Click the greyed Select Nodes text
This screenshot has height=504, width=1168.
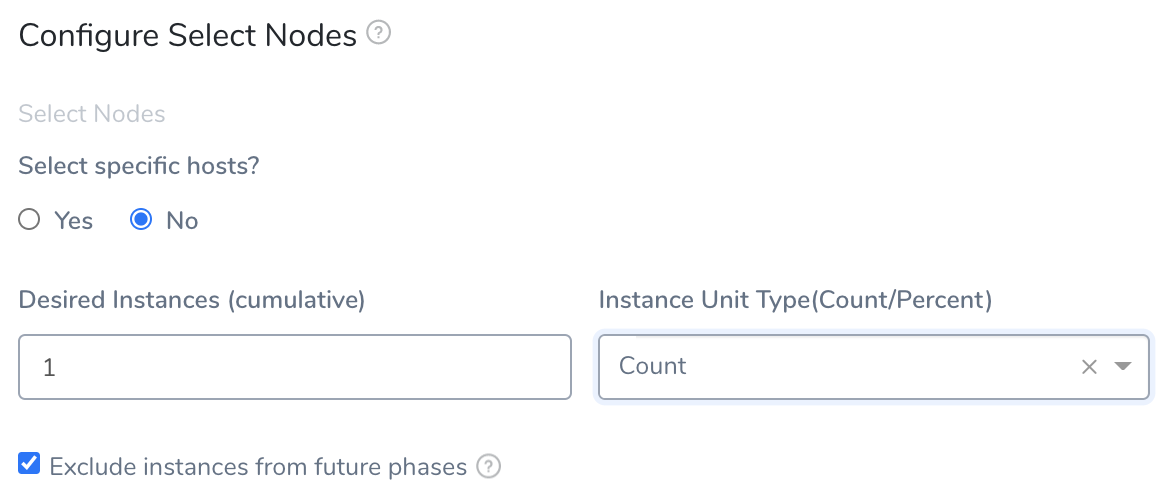click(x=92, y=114)
